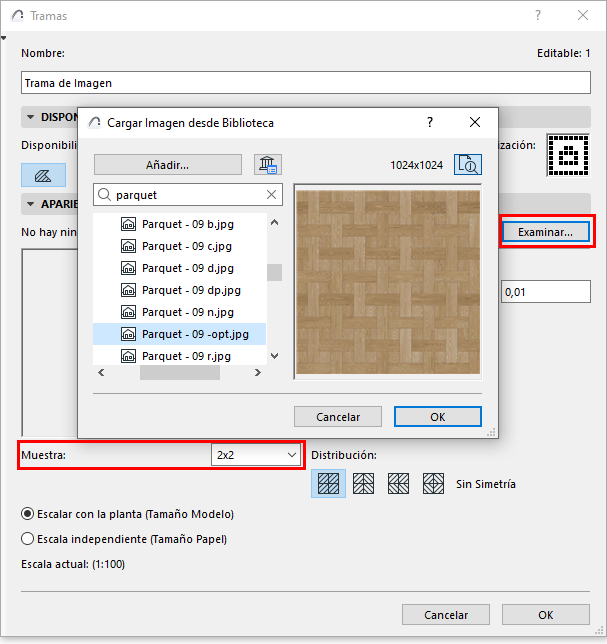The width and height of the screenshot is (607, 644).
Task: Close the Cargar Imagen desde Biblioteca dialog
Action: click(x=475, y=122)
